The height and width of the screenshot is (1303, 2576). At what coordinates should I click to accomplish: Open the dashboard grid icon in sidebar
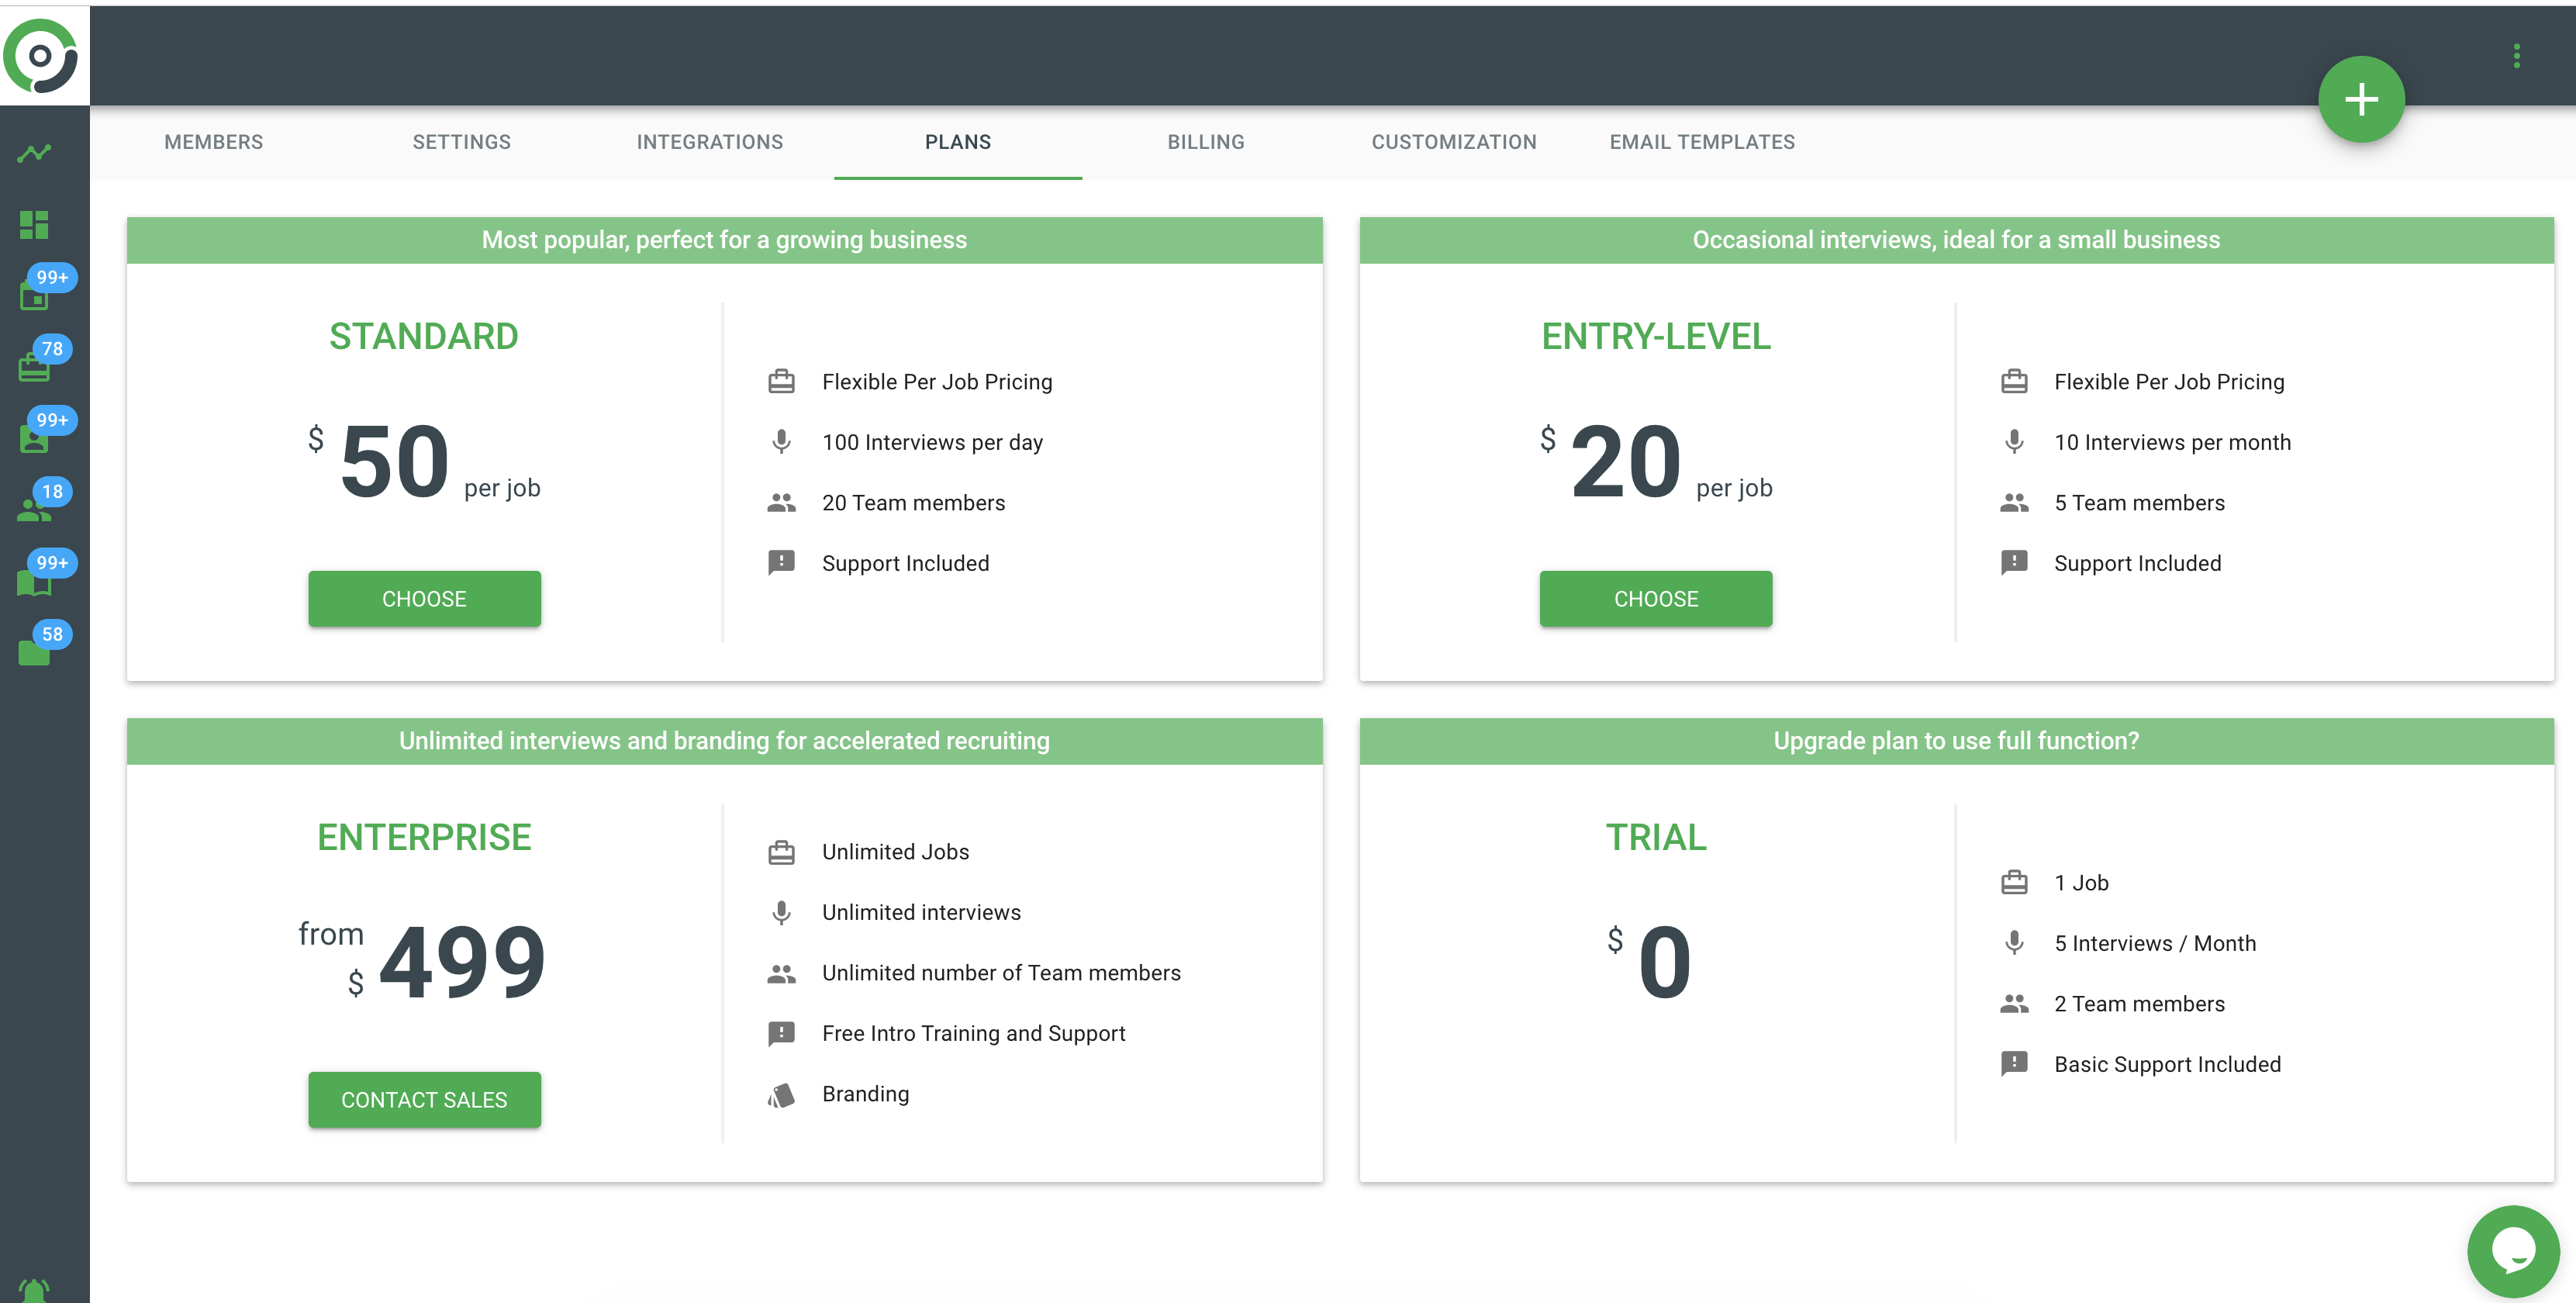[34, 225]
